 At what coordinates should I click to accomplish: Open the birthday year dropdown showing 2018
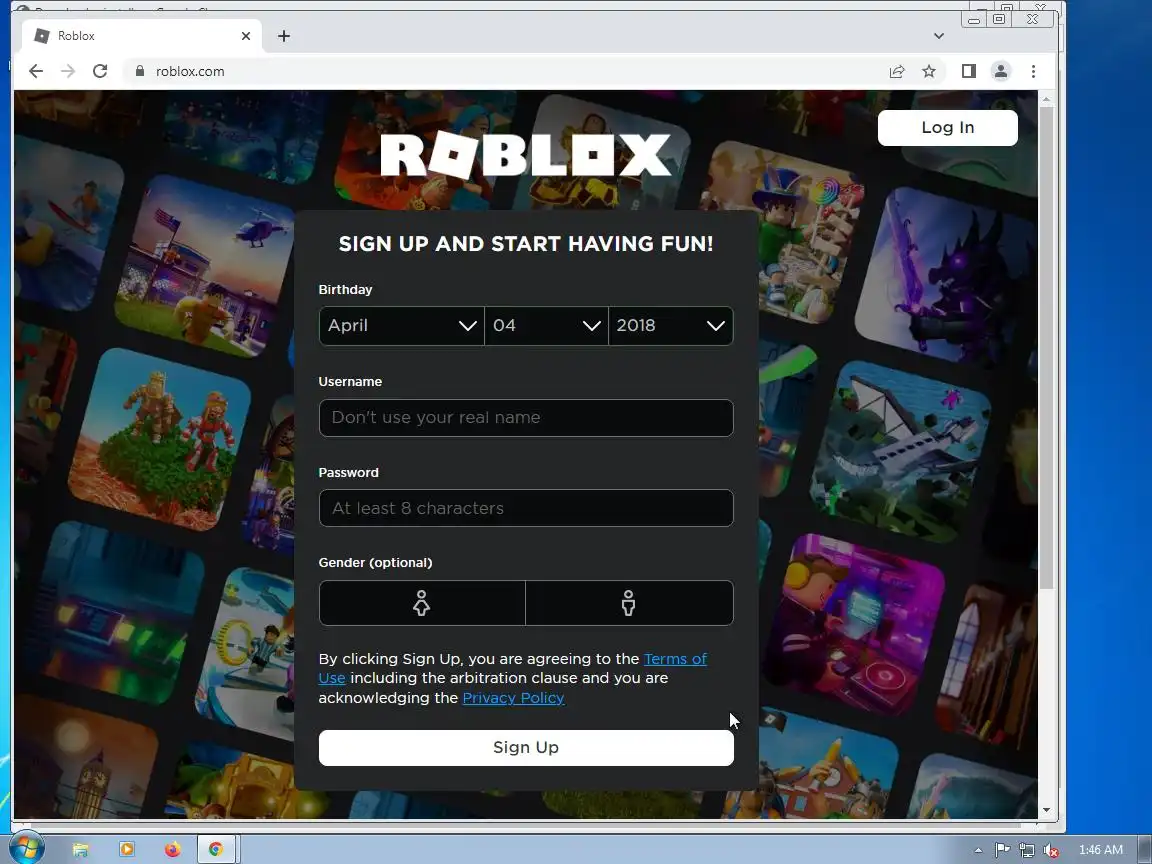click(671, 325)
